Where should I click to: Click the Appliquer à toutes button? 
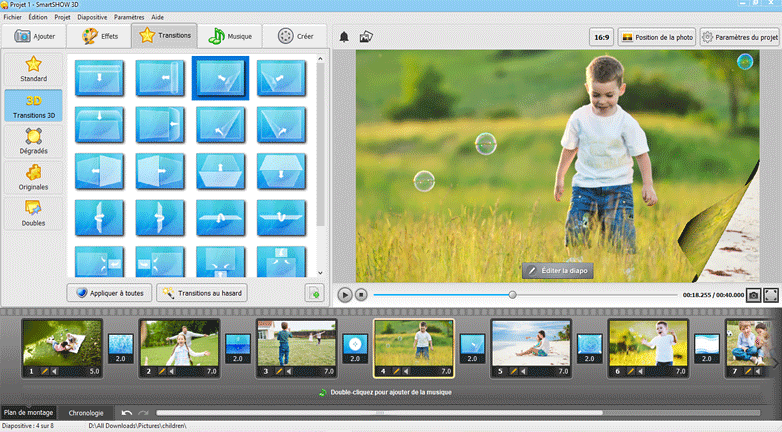coord(109,293)
